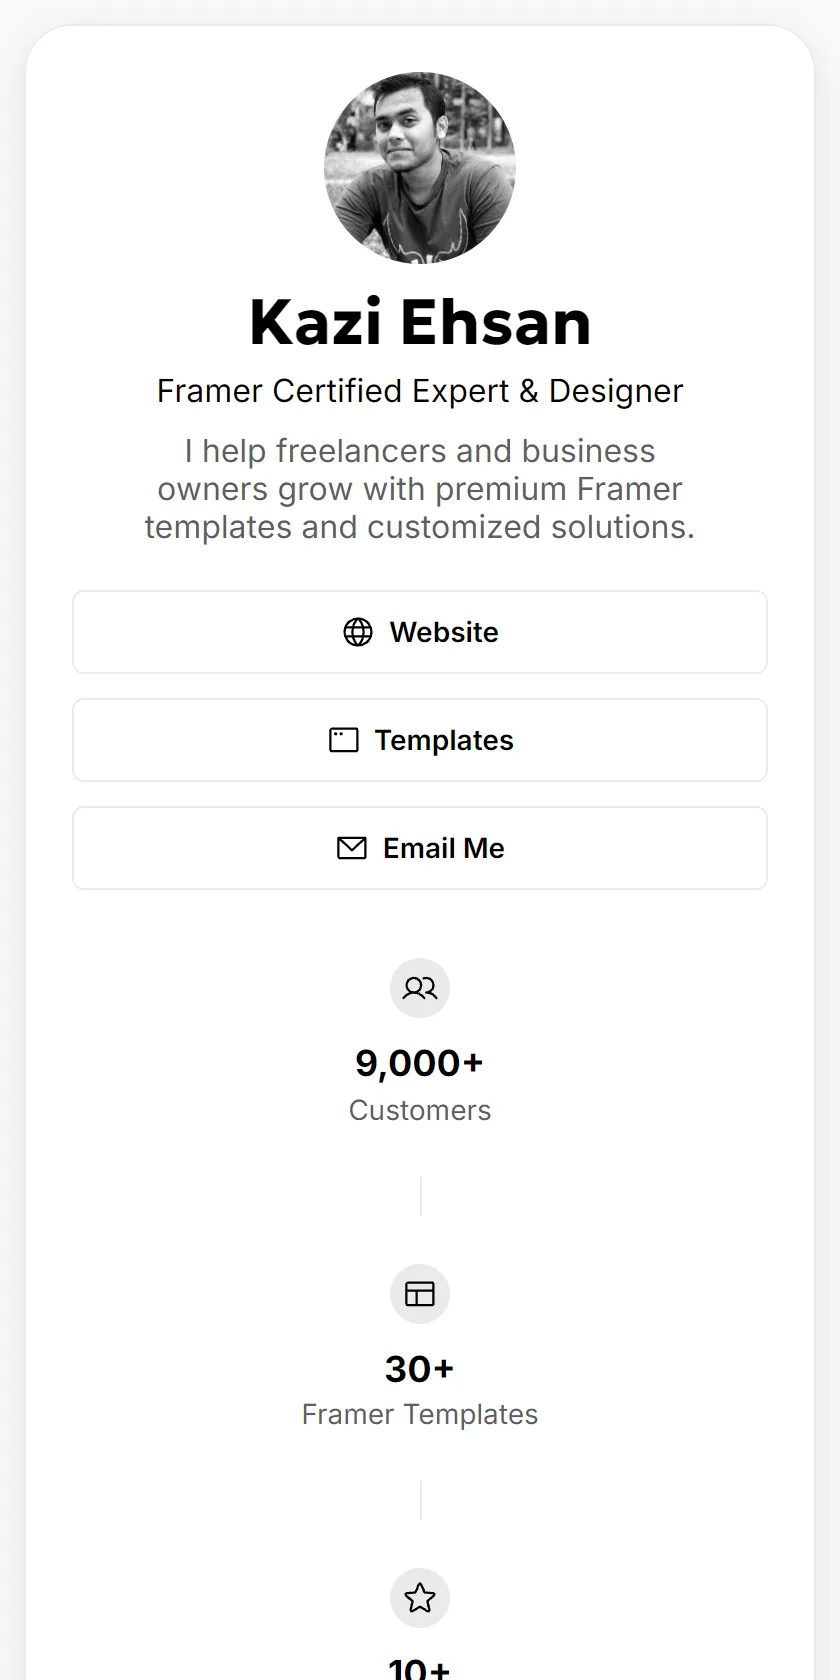Viewport: 840px width, 1680px height.
Task: Open the Website link button
Action: [x=420, y=632]
